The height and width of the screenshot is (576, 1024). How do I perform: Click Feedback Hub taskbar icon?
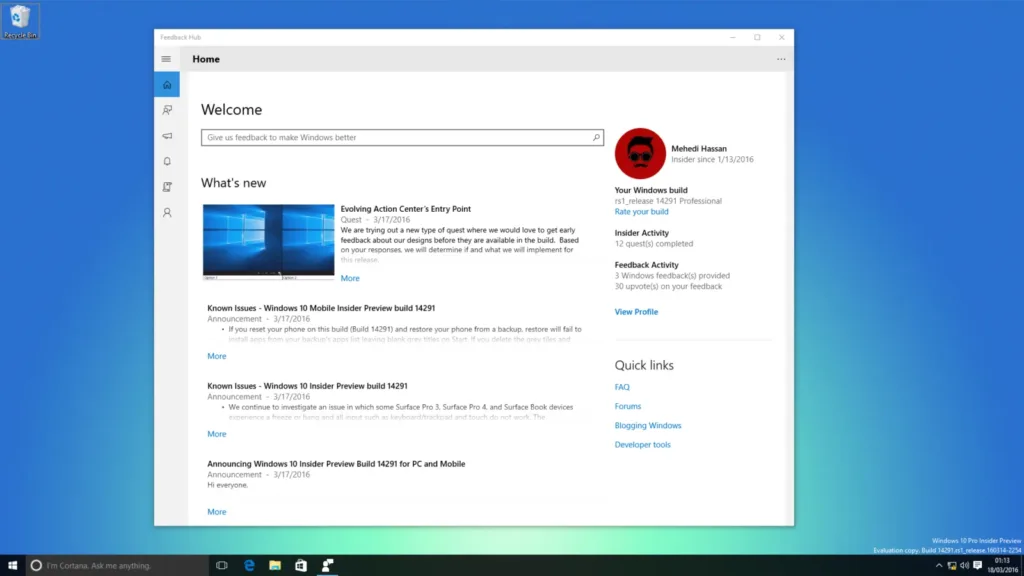[327, 566]
